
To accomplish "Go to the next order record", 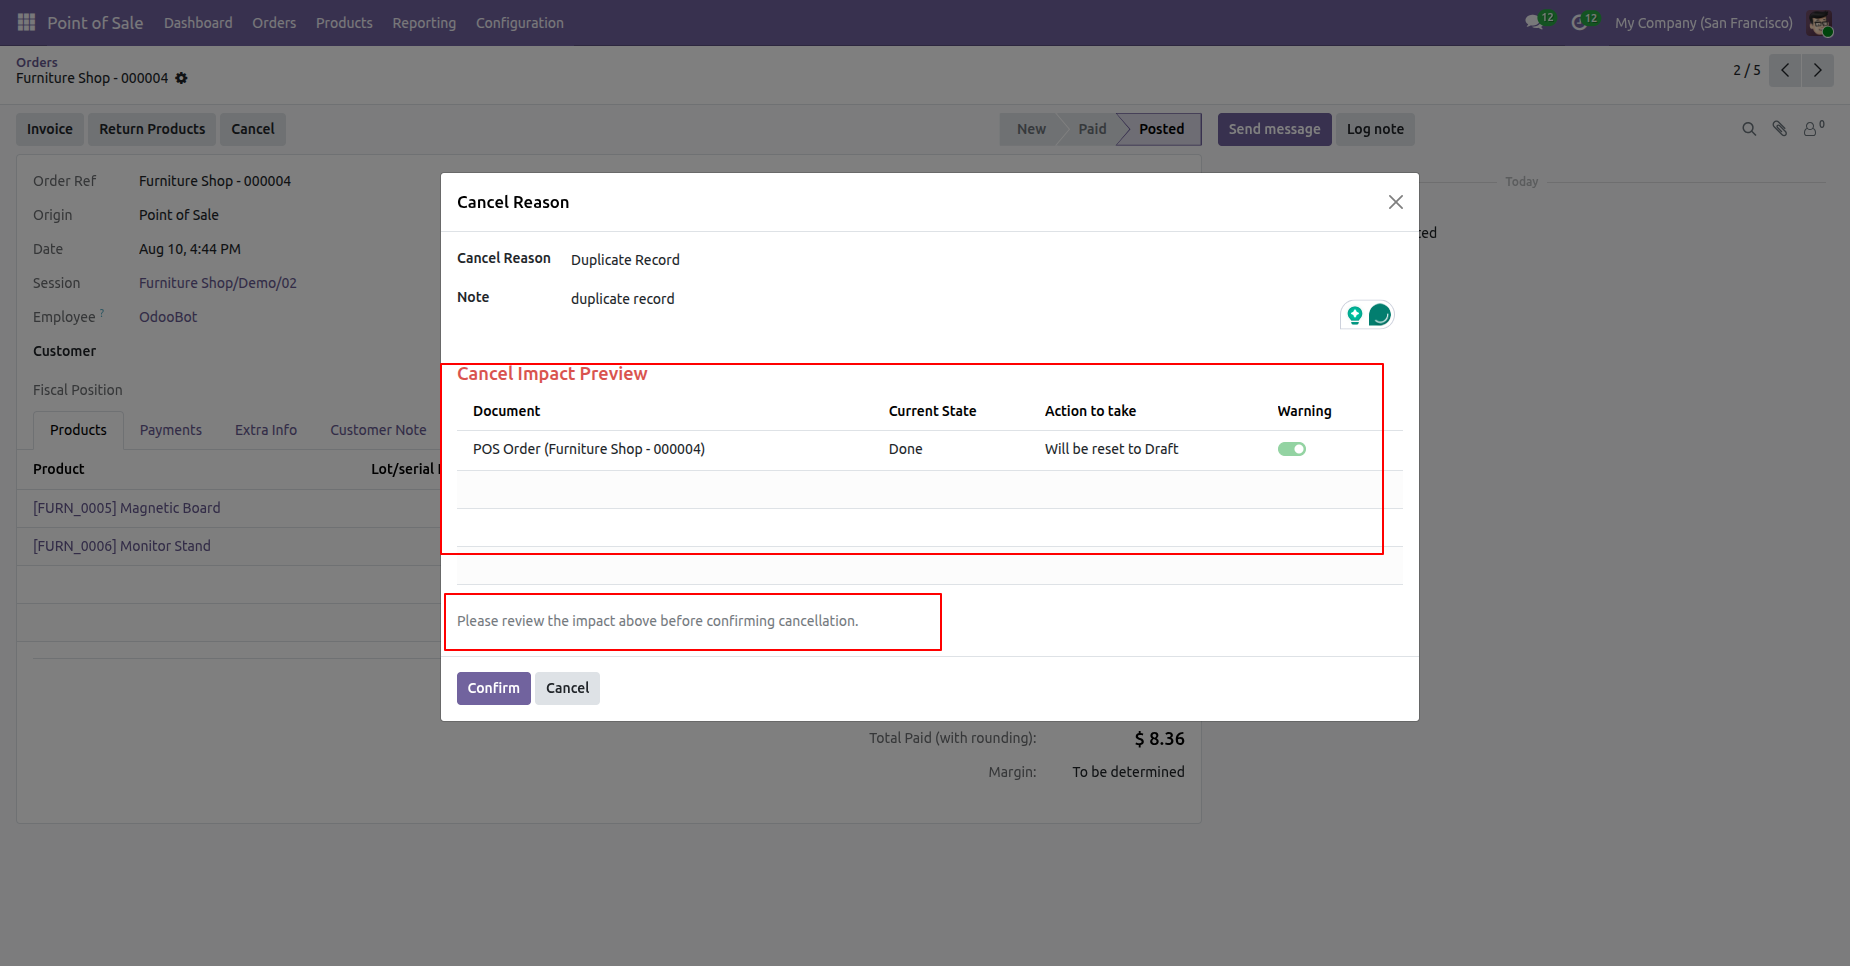I will point(1818,70).
